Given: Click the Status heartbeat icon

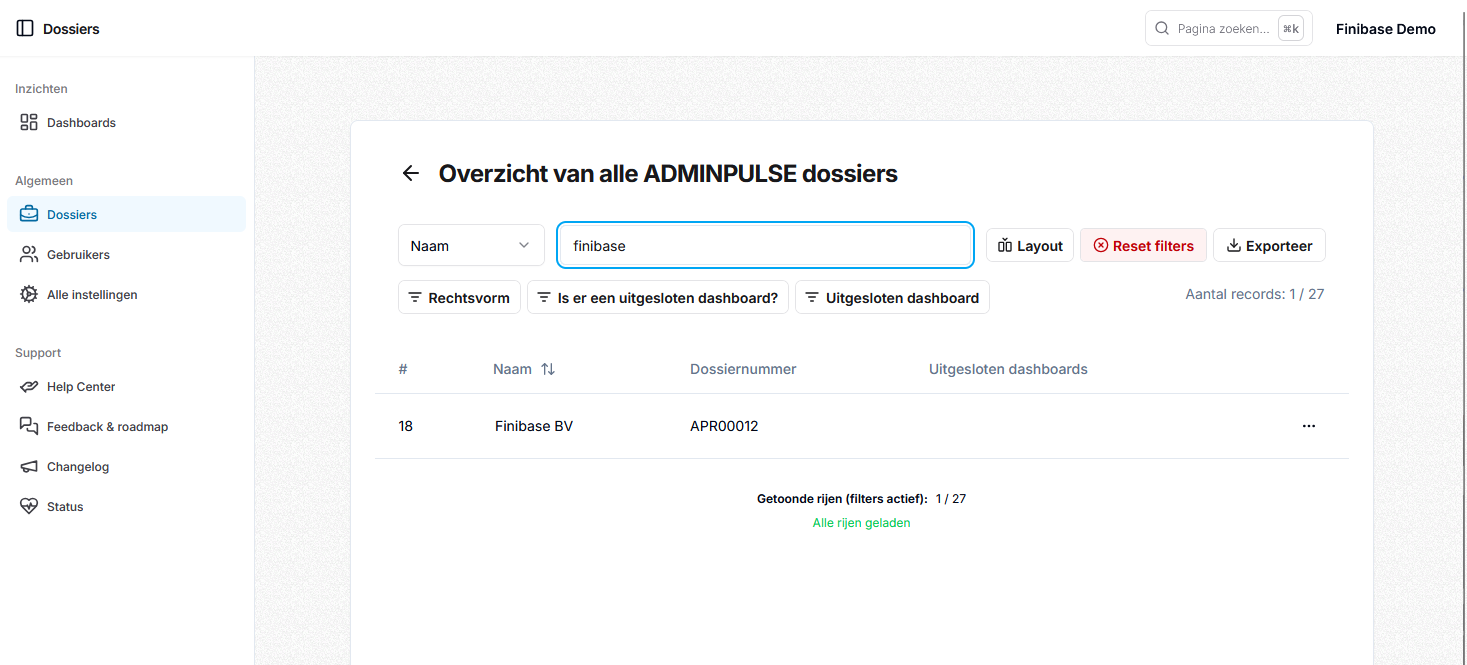Looking at the screenshot, I should [x=29, y=506].
